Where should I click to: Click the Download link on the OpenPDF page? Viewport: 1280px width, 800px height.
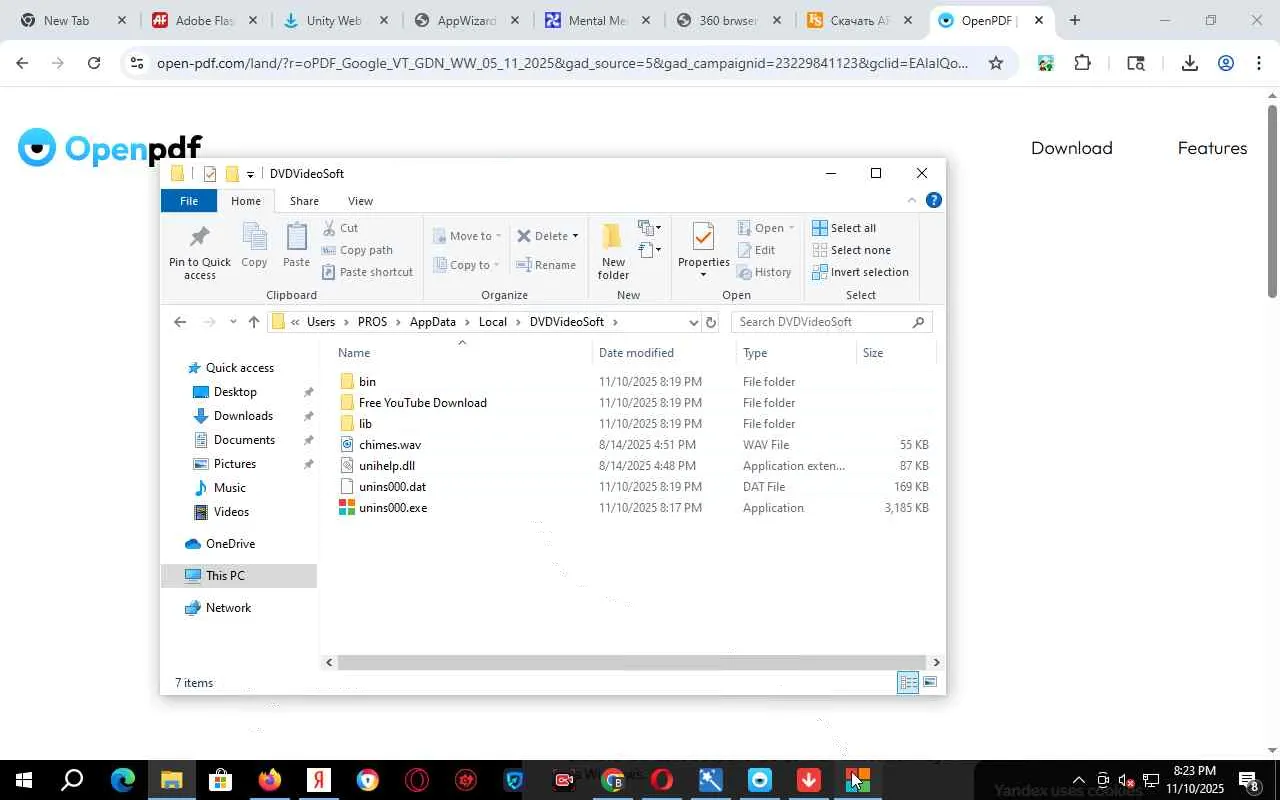1072,148
